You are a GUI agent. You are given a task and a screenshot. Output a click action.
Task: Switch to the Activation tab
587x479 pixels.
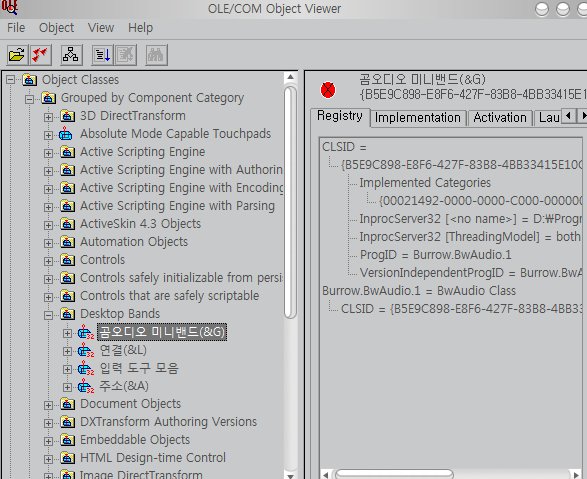click(x=500, y=118)
